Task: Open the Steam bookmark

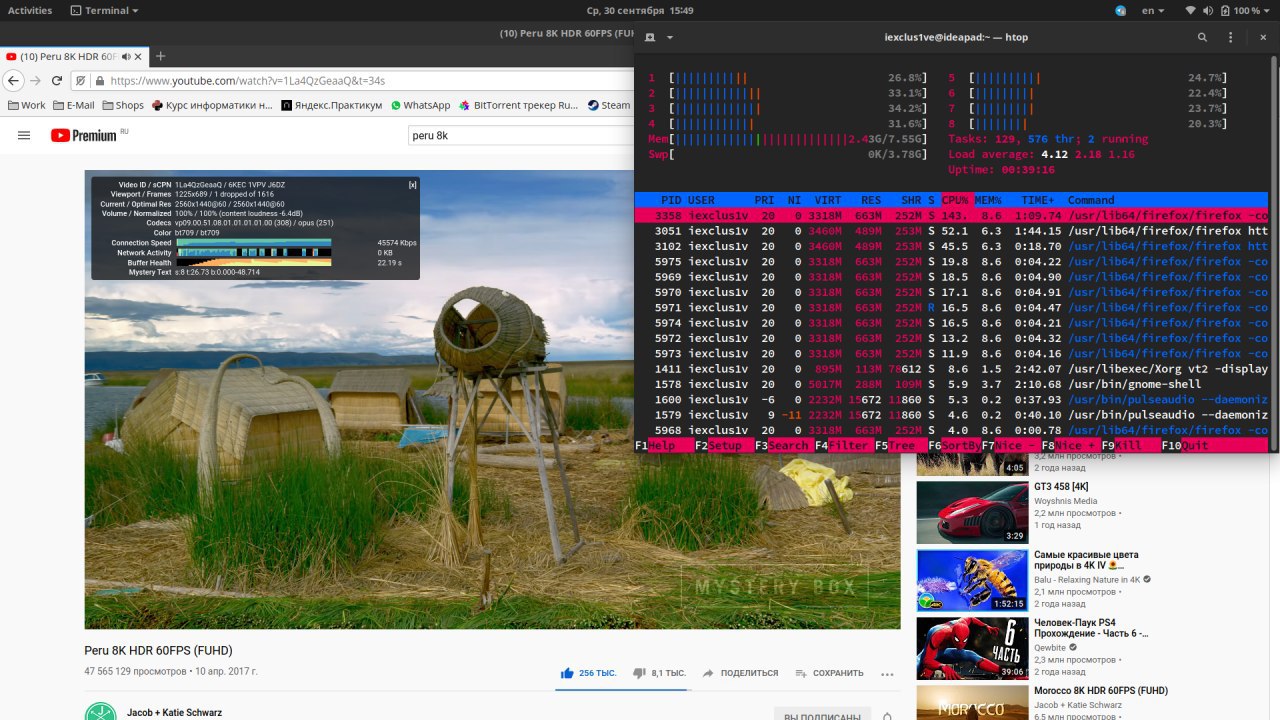Action: tap(608, 105)
